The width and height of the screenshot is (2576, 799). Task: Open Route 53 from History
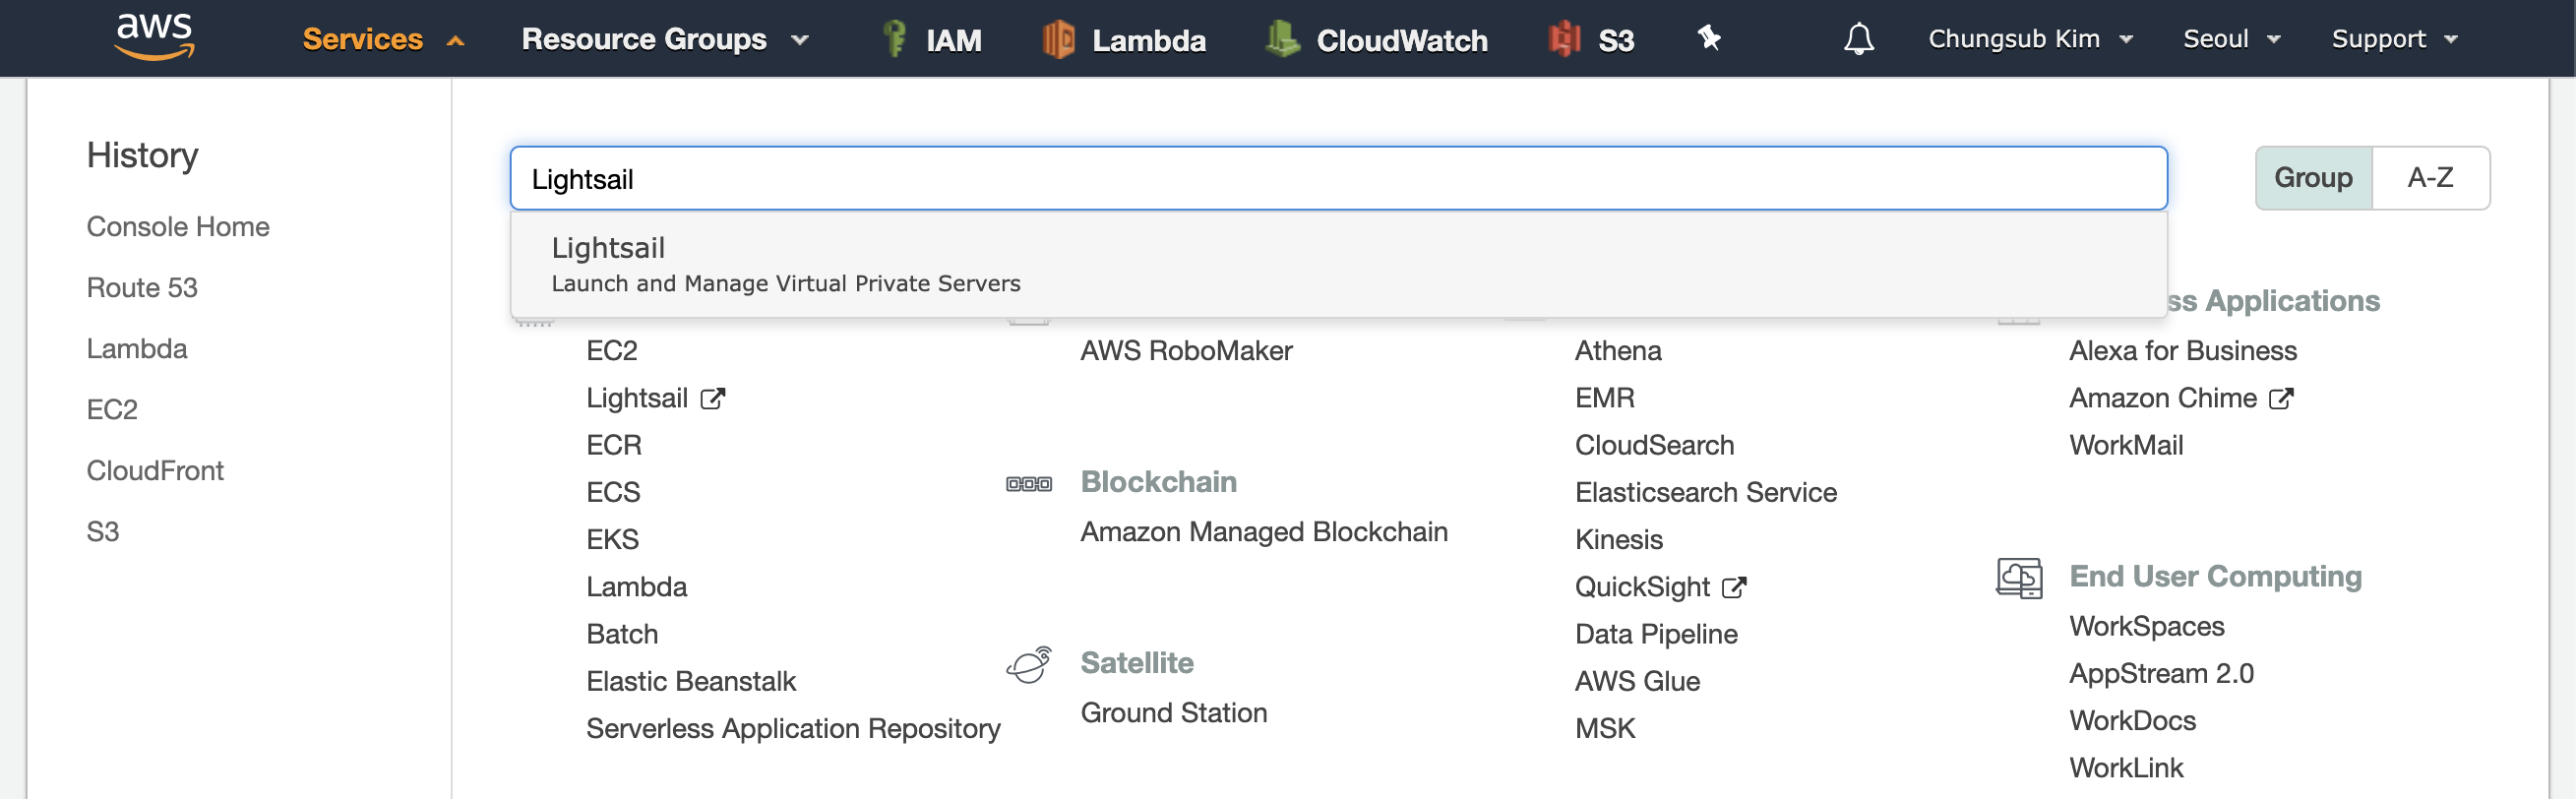coord(142,288)
